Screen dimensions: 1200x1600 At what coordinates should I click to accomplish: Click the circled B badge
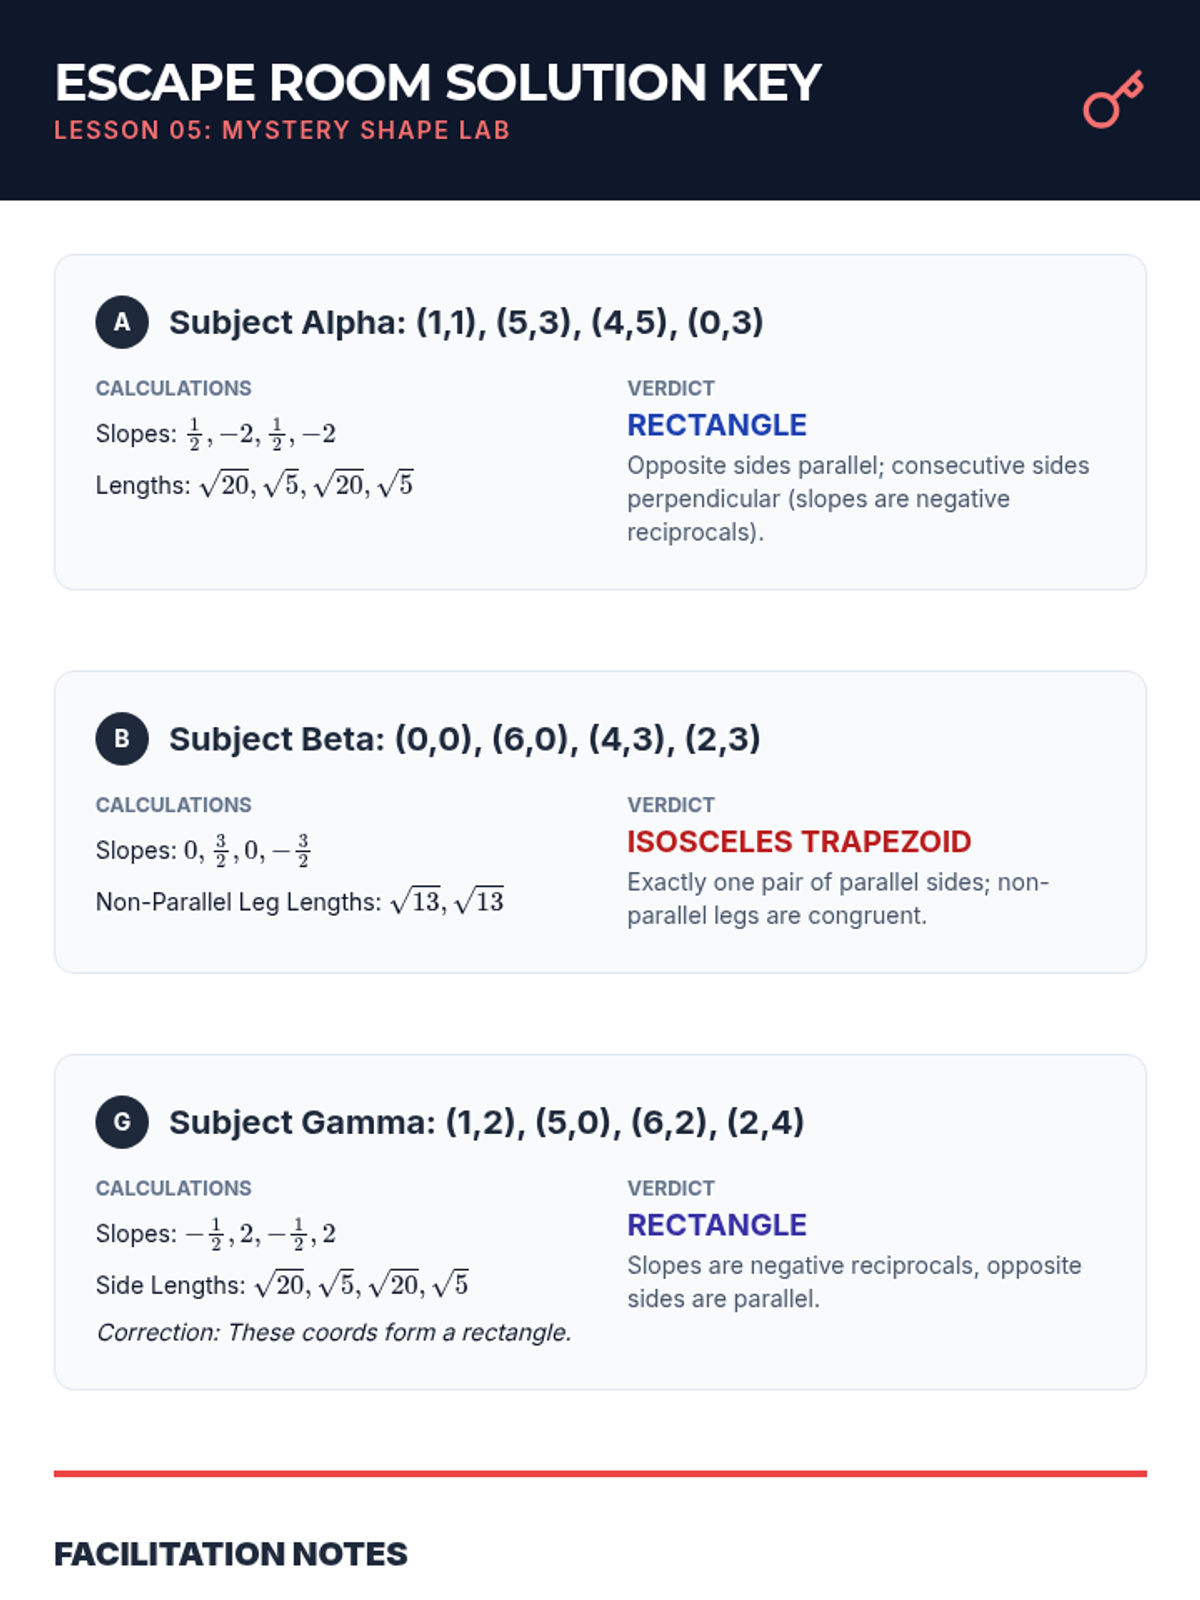[122, 739]
